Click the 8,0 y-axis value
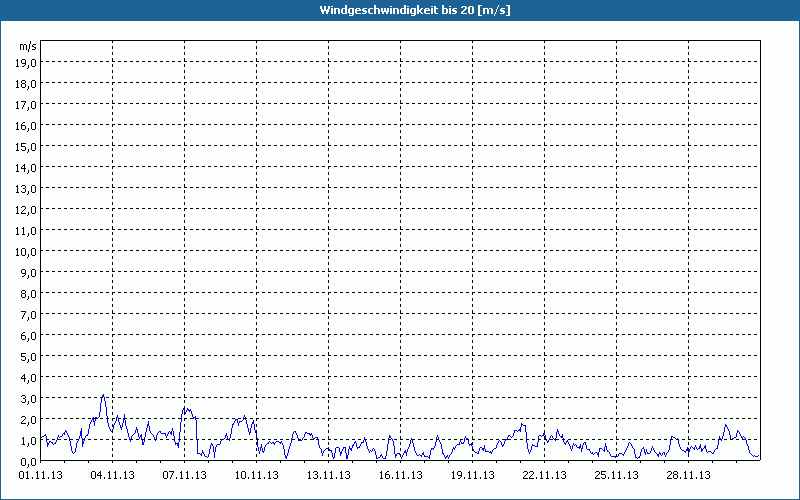Viewport: 800px width, 500px height. (28, 294)
